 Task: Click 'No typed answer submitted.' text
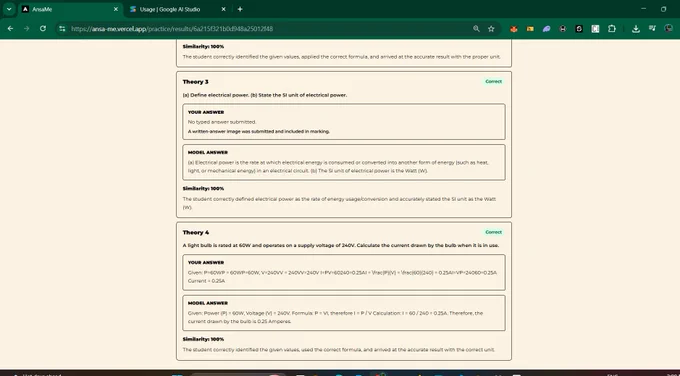coord(222,122)
